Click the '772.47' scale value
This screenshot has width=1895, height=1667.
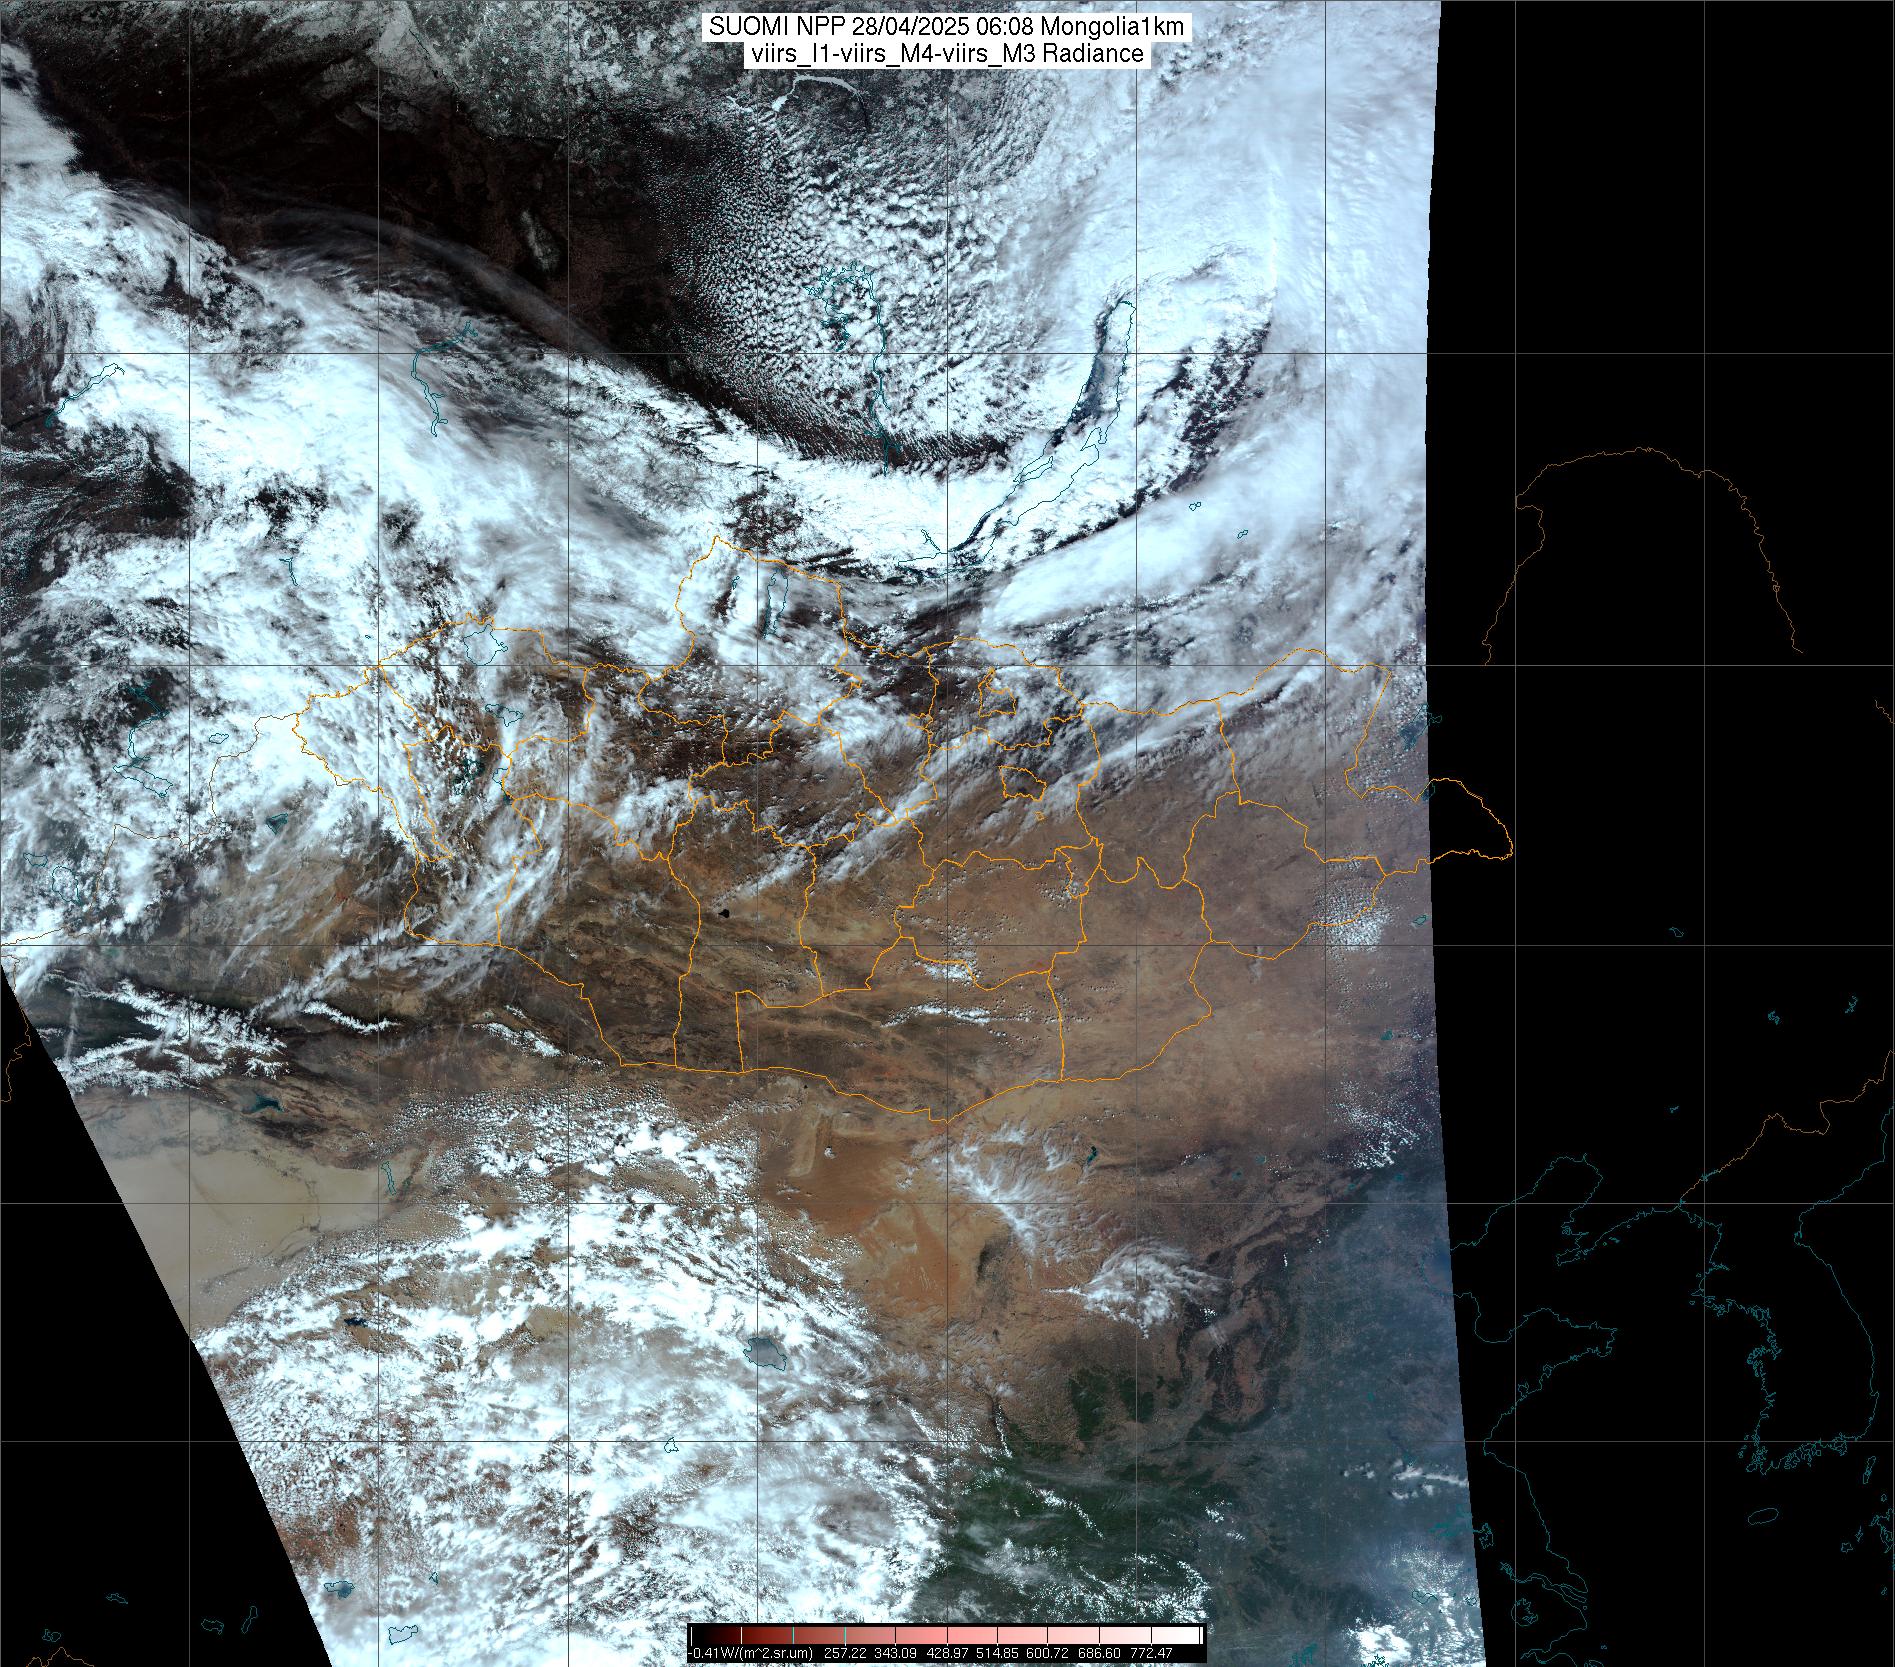click(x=1151, y=1653)
